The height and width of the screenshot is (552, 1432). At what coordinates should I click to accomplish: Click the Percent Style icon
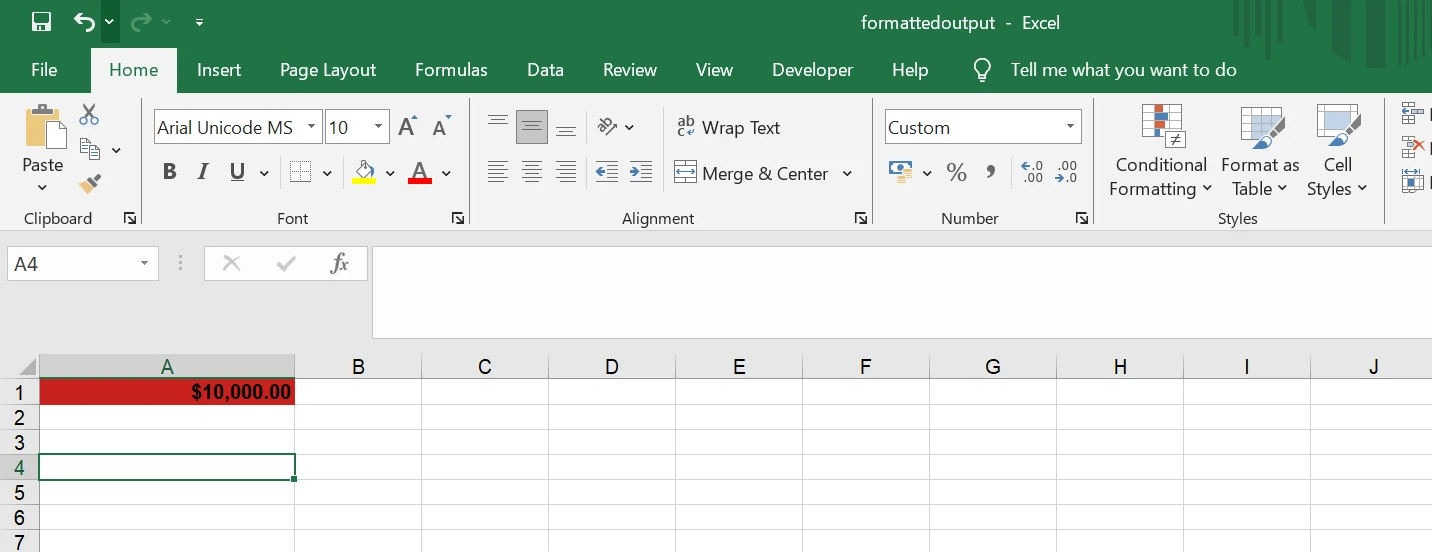[956, 173]
